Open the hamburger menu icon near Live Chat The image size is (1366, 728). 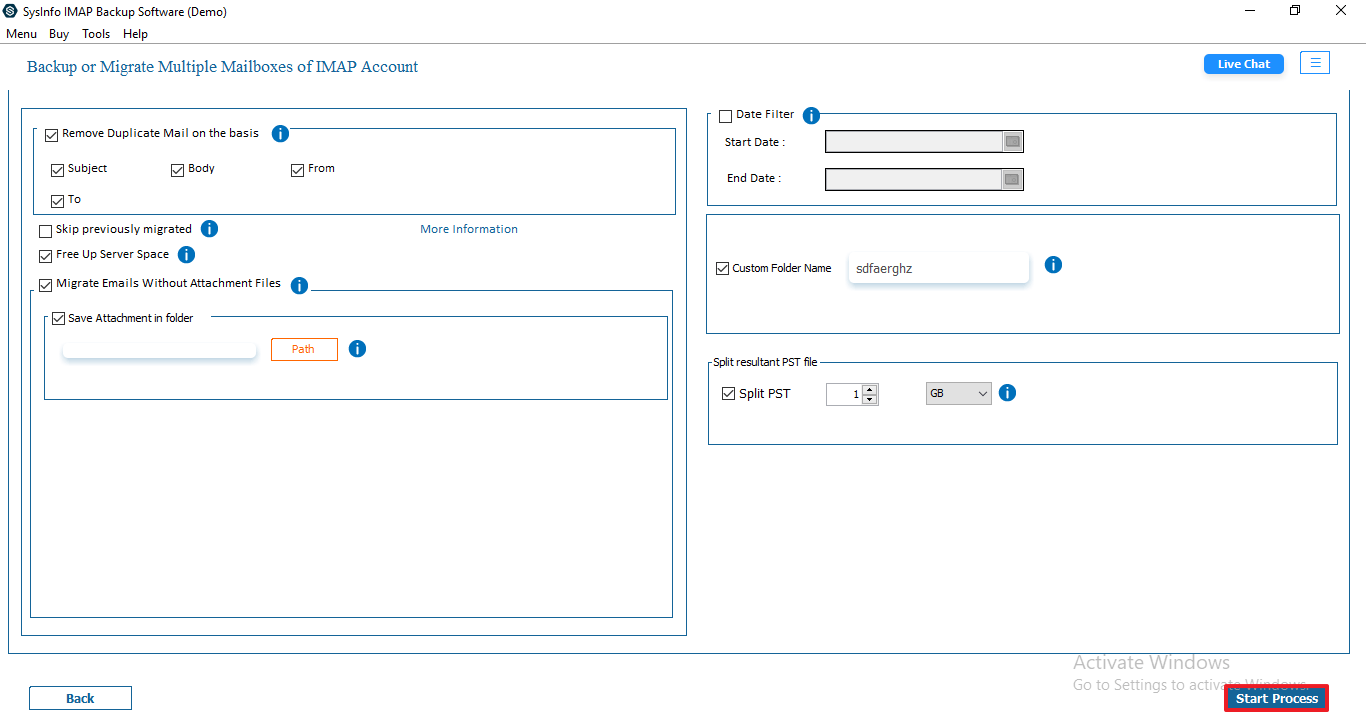coord(1315,63)
